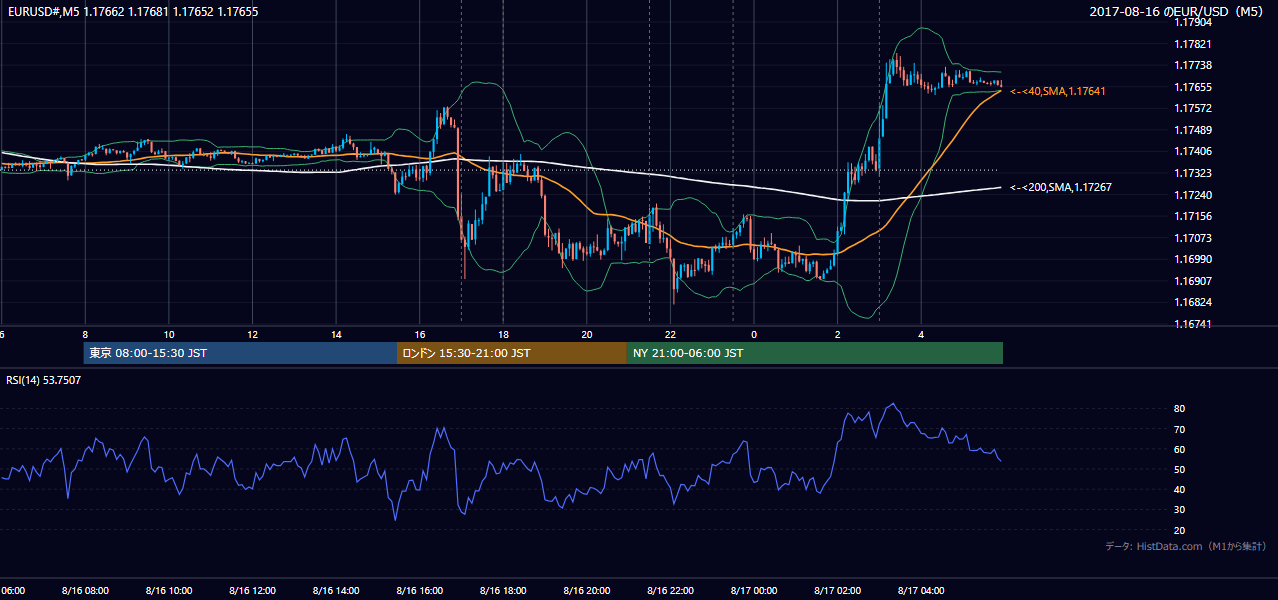
Task: Click the white <-<200,SMA,1.17267 label
Action: pyautogui.click(x=1060, y=187)
